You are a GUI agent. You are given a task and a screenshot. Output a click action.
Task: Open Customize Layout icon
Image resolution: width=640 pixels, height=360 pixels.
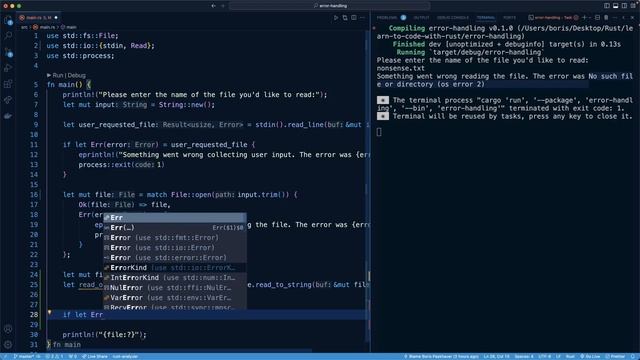(633, 6)
